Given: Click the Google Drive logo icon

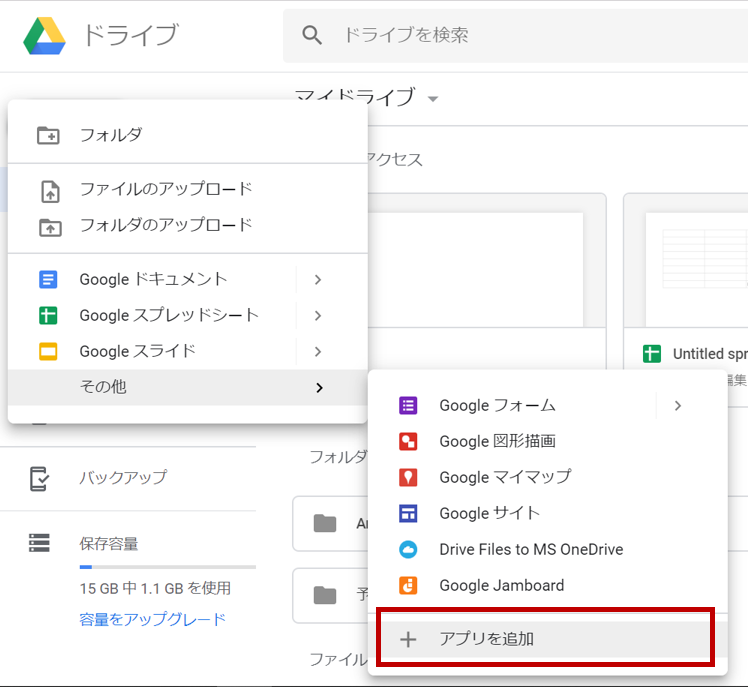Looking at the screenshot, I should (x=44, y=36).
